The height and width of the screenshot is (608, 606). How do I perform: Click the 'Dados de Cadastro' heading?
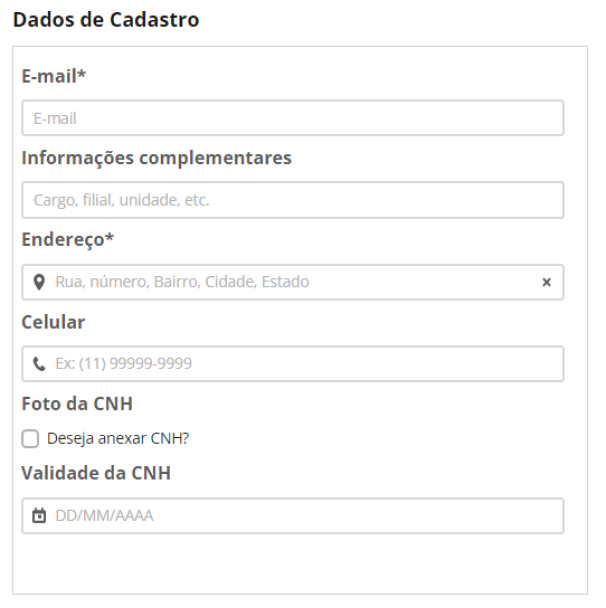click(x=106, y=19)
